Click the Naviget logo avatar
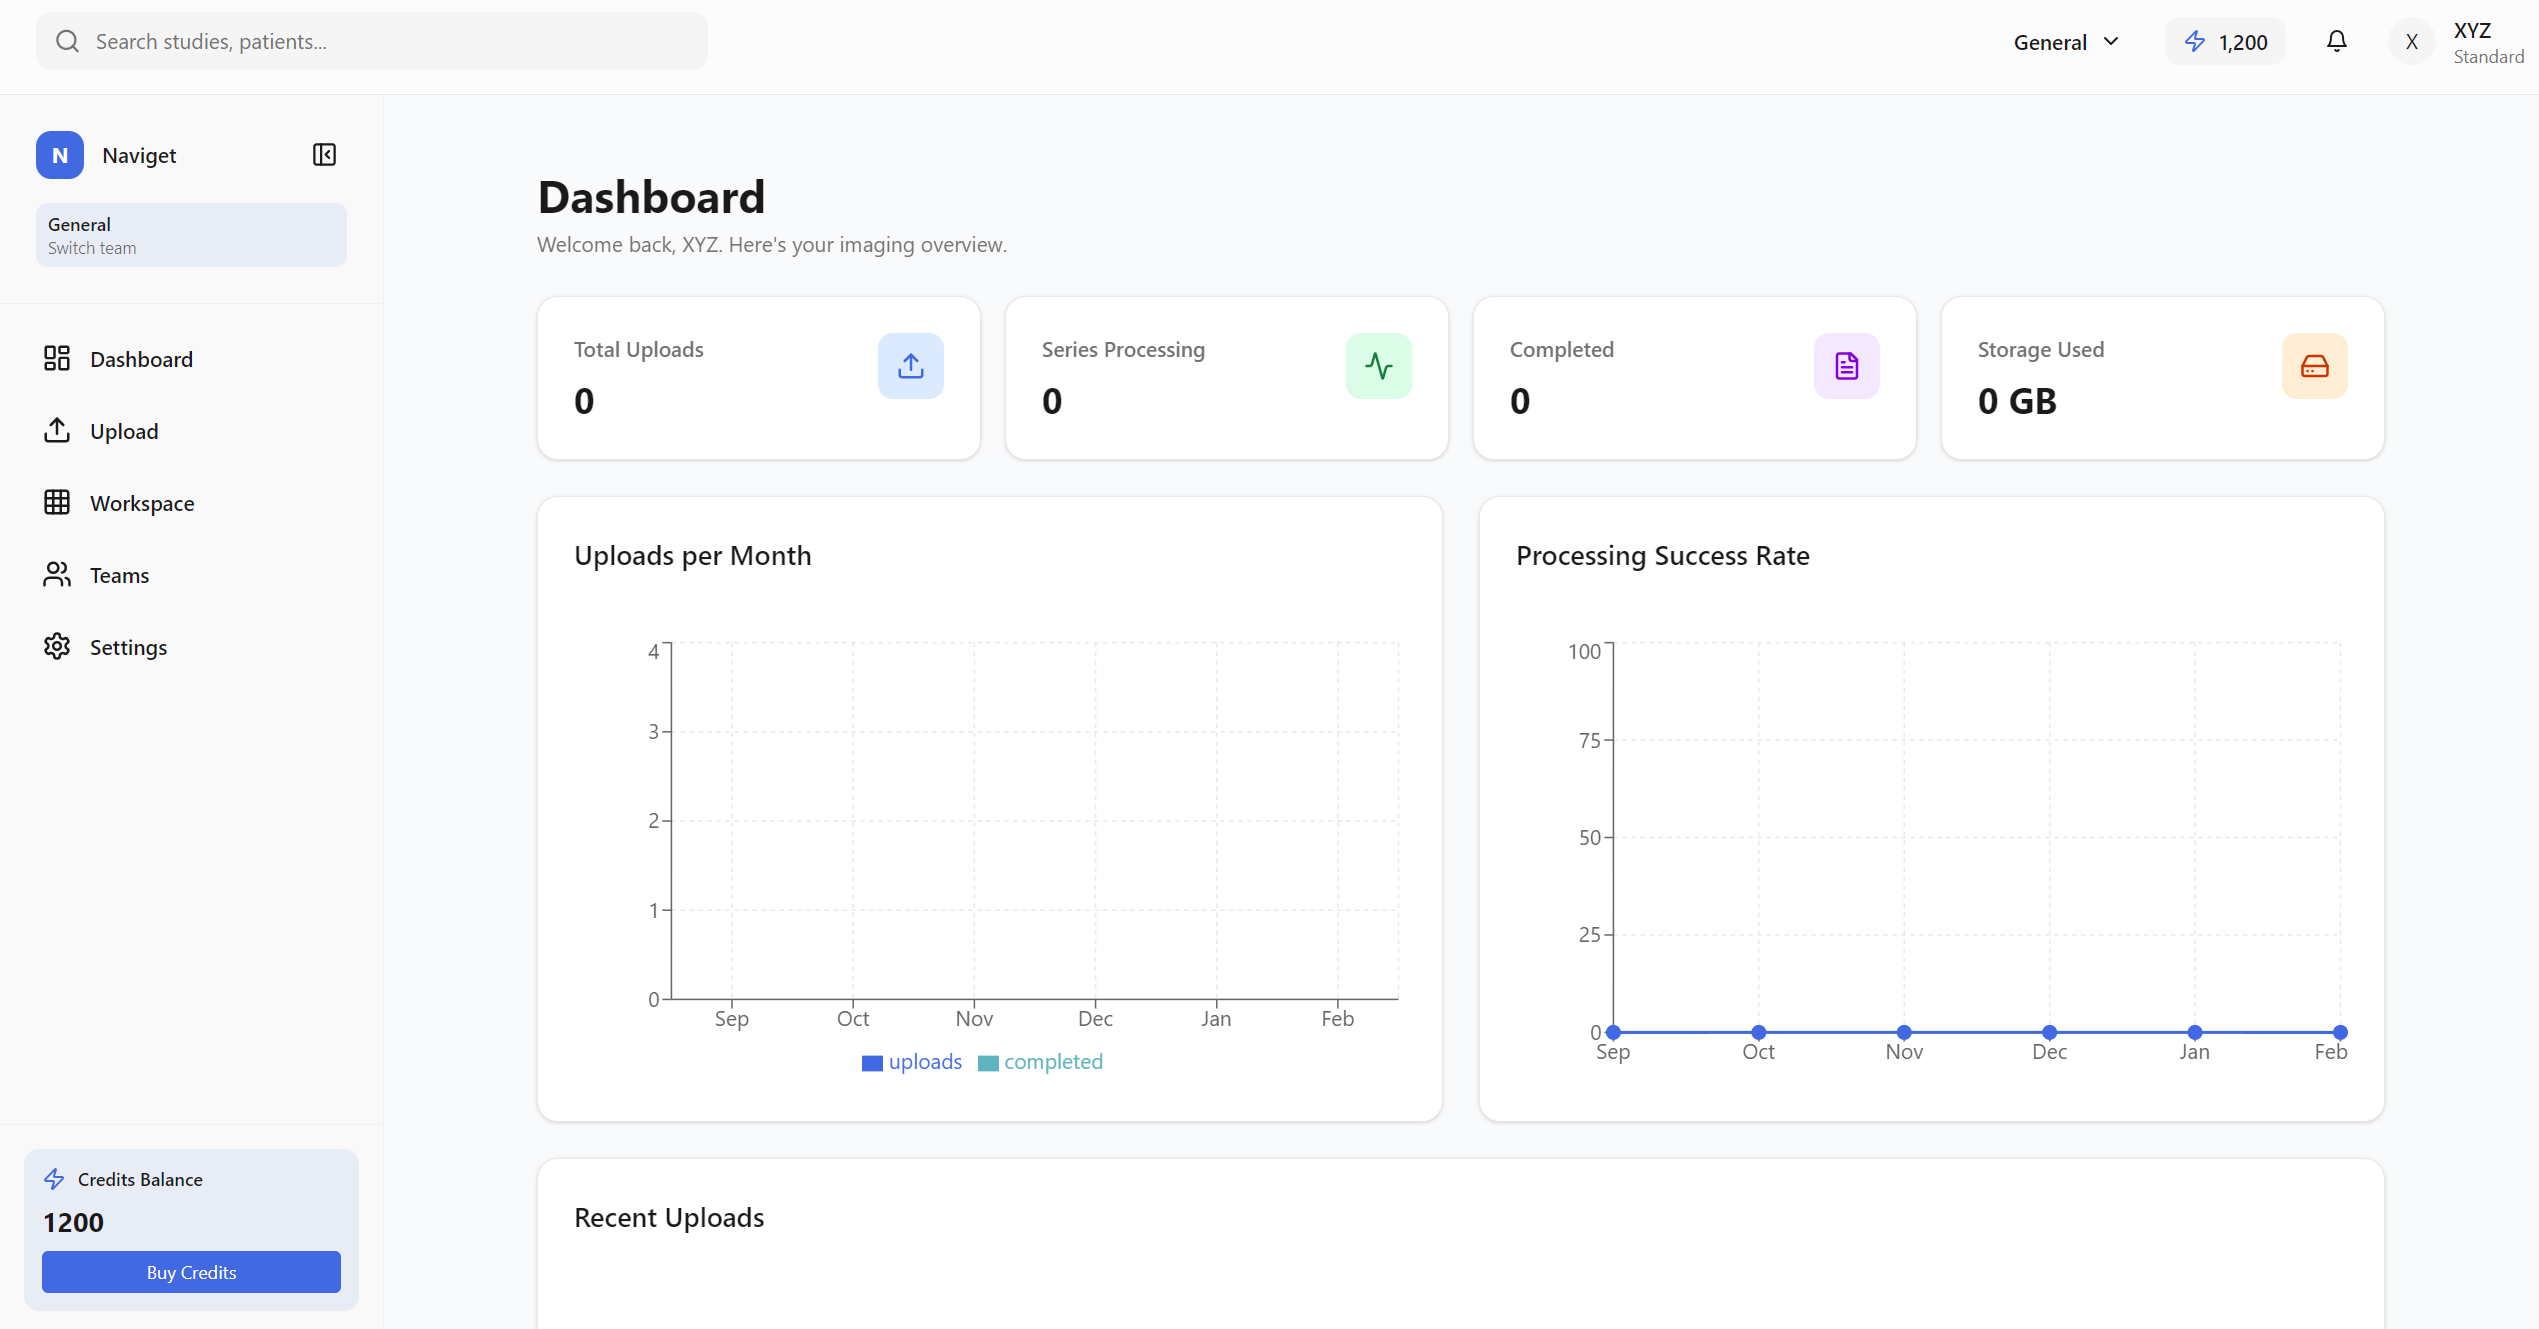The image size is (2539, 1329). 59,154
